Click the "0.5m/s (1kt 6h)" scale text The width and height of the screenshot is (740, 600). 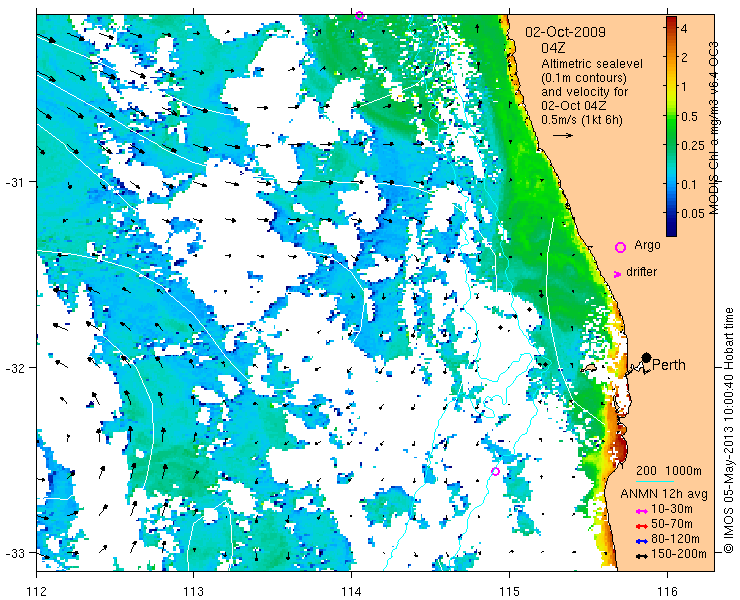(x=582, y=120)
